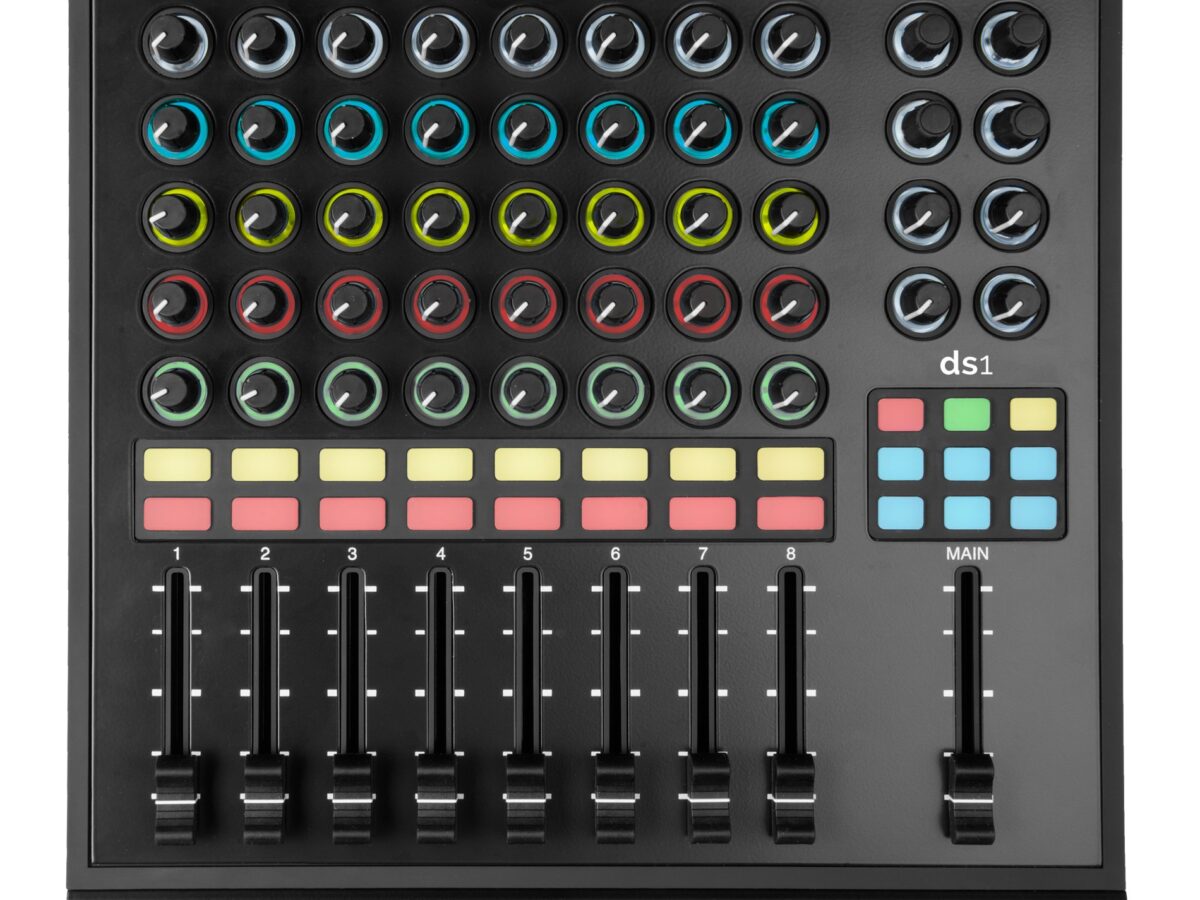Tap the yellow pad in ds1 grid
The image size is (1200, 900).
(x=1033, y=415)
